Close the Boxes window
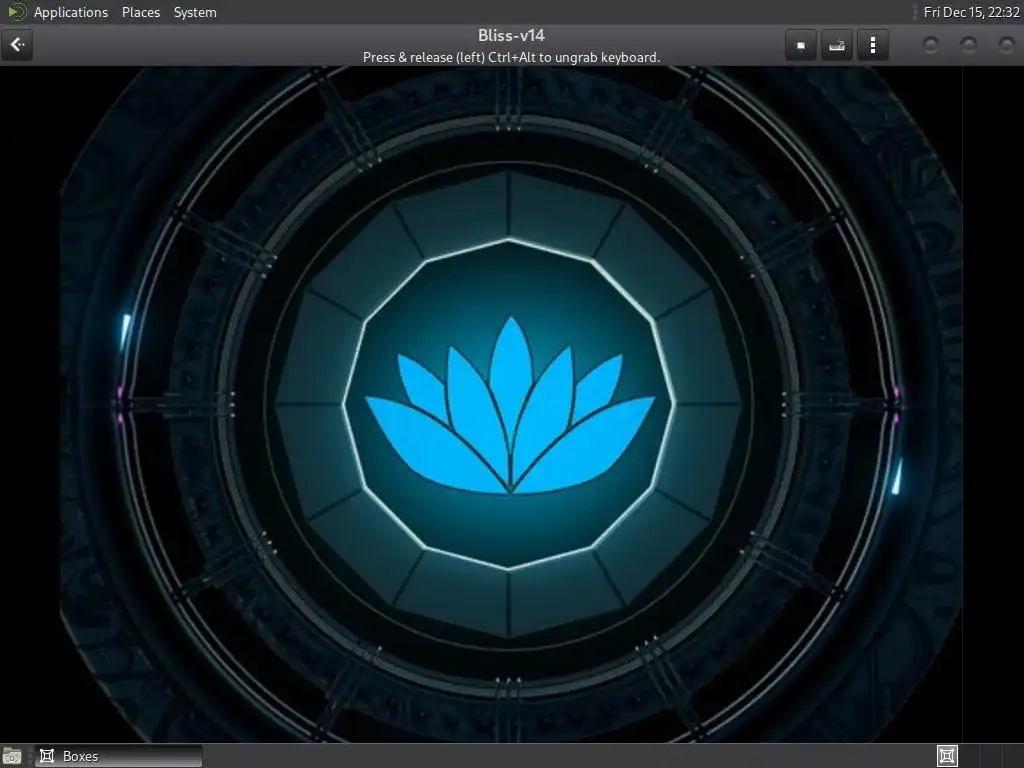This screenshot has width=1024, height=768. tap(1006, 45)
